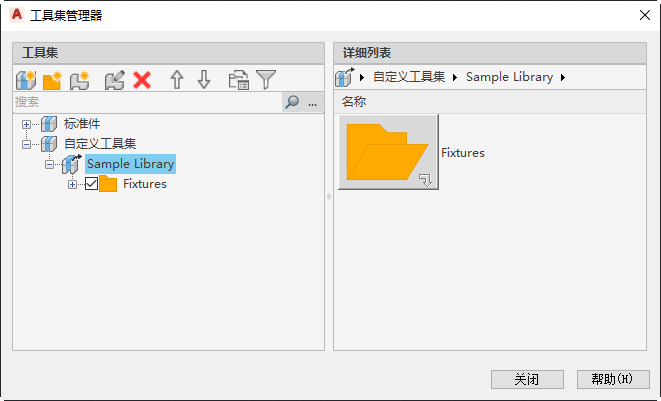661x401 pixels.
Task: Expand the Fixtures folder node
Action: [x=72, y=184]
